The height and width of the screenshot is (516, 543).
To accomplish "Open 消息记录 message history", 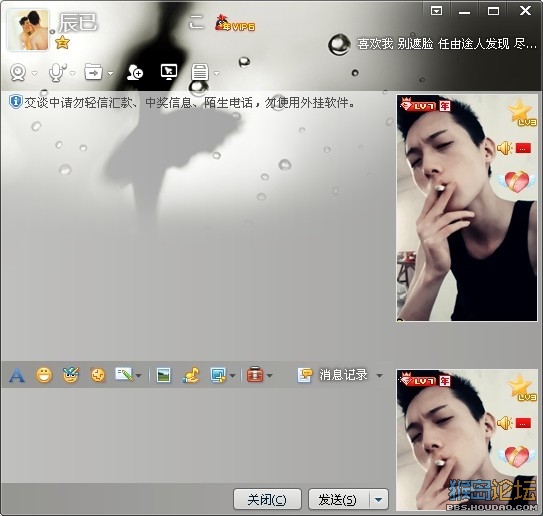I will 332,375.
